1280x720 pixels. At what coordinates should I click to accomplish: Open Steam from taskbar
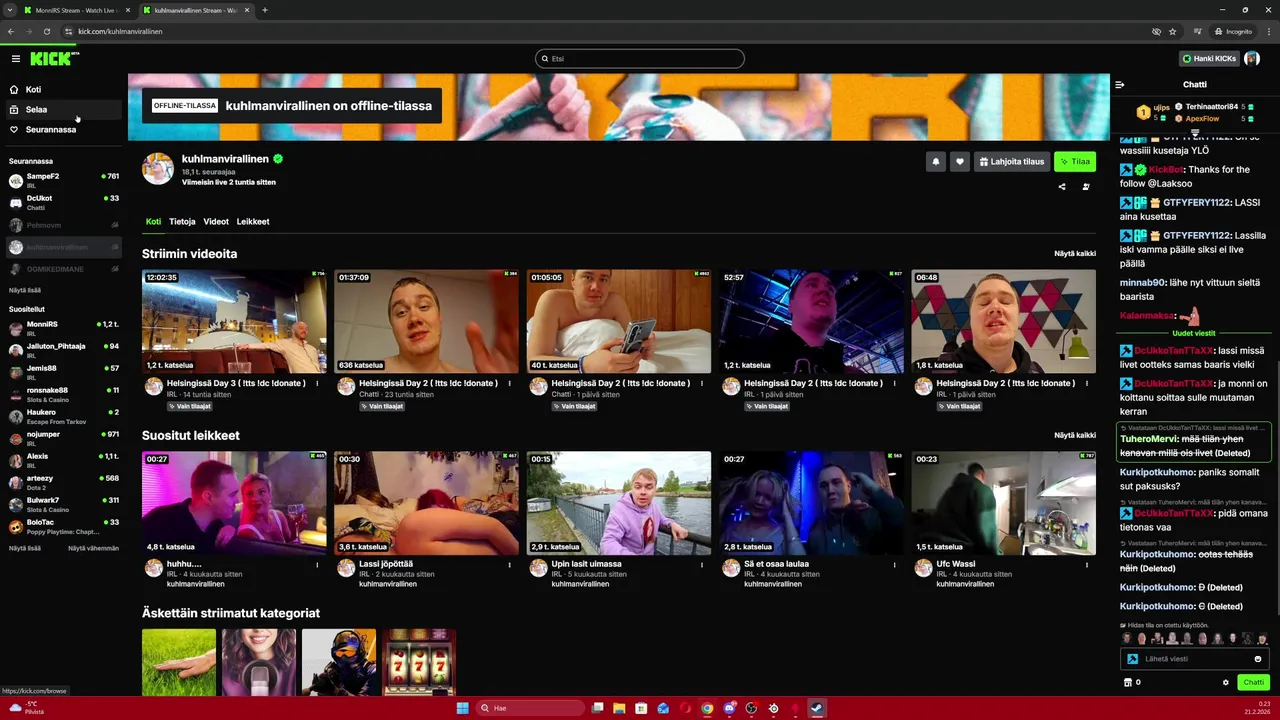coord(817,708)
